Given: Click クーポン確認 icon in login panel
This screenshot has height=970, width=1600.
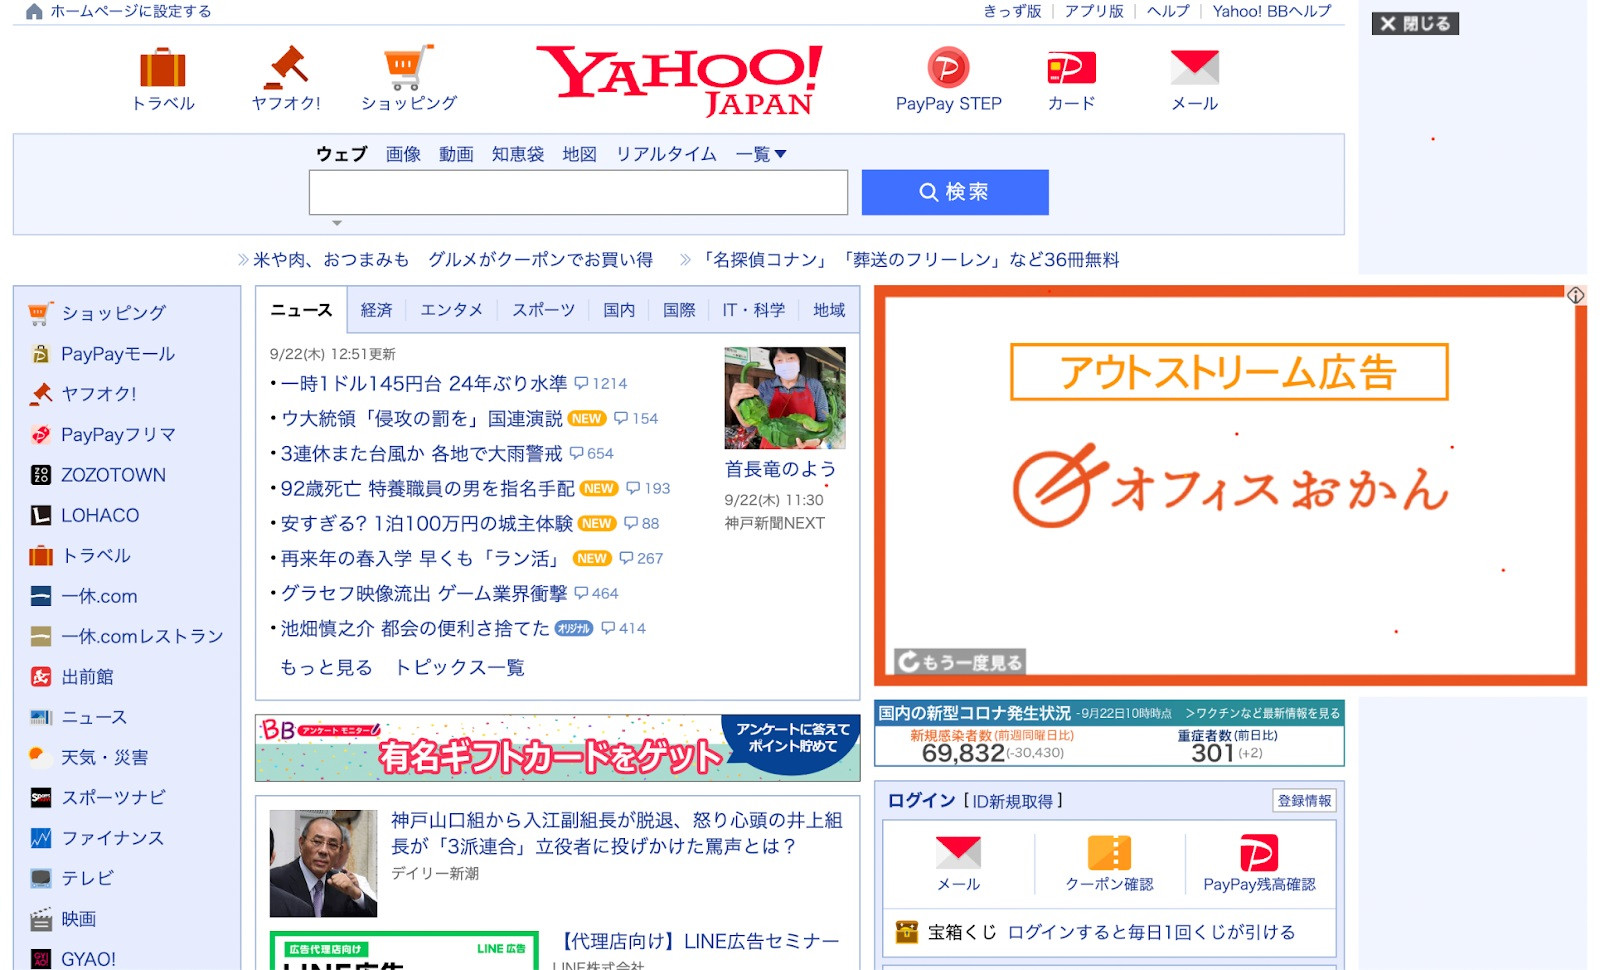Looking at the screenshot, I should [x=1109, y=852].
